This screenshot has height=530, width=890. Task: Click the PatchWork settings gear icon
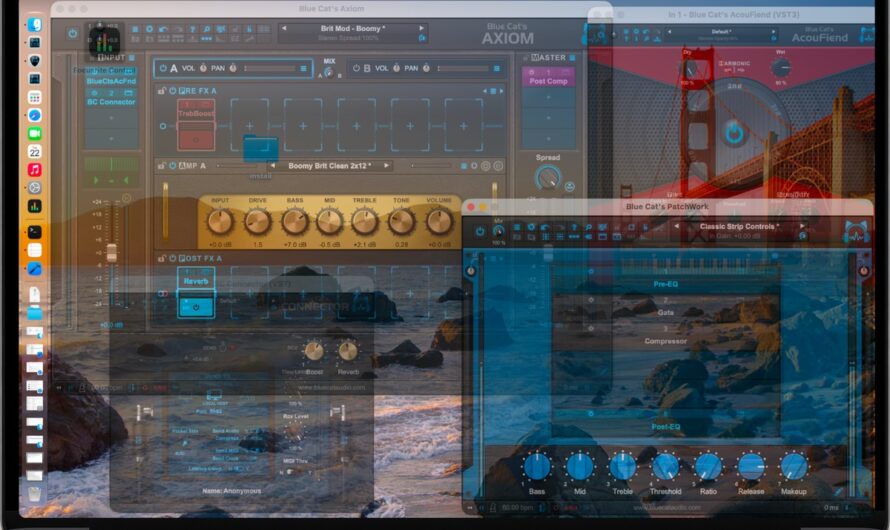[531, 227]
